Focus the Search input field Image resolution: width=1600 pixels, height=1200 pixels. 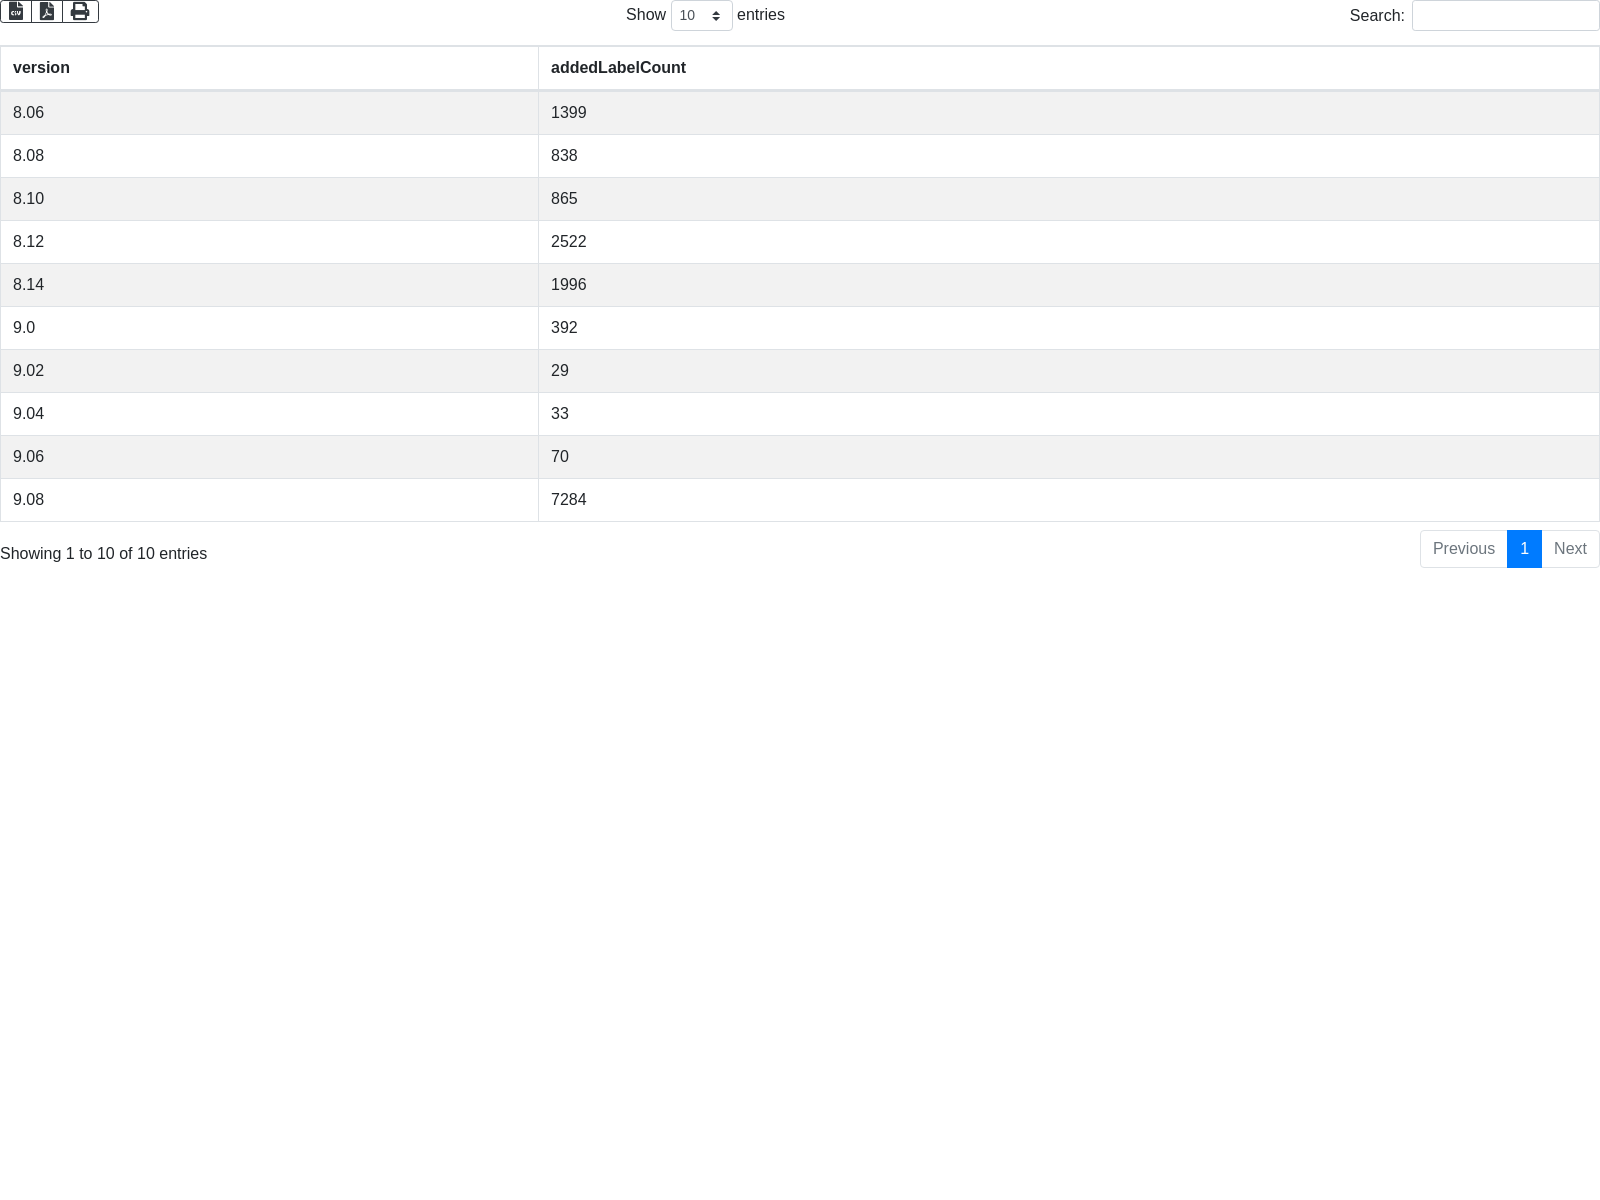tap(1504, 16)
